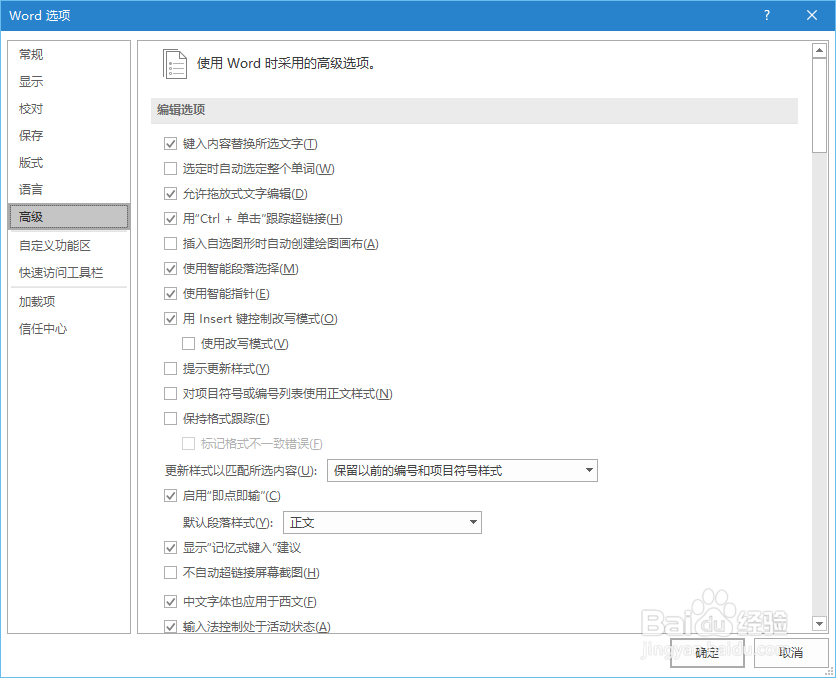The width and height of the screenshot is (836, 678).
Task: Disable 允许拖放式文字编辑
Action: [x=171, y=193]
